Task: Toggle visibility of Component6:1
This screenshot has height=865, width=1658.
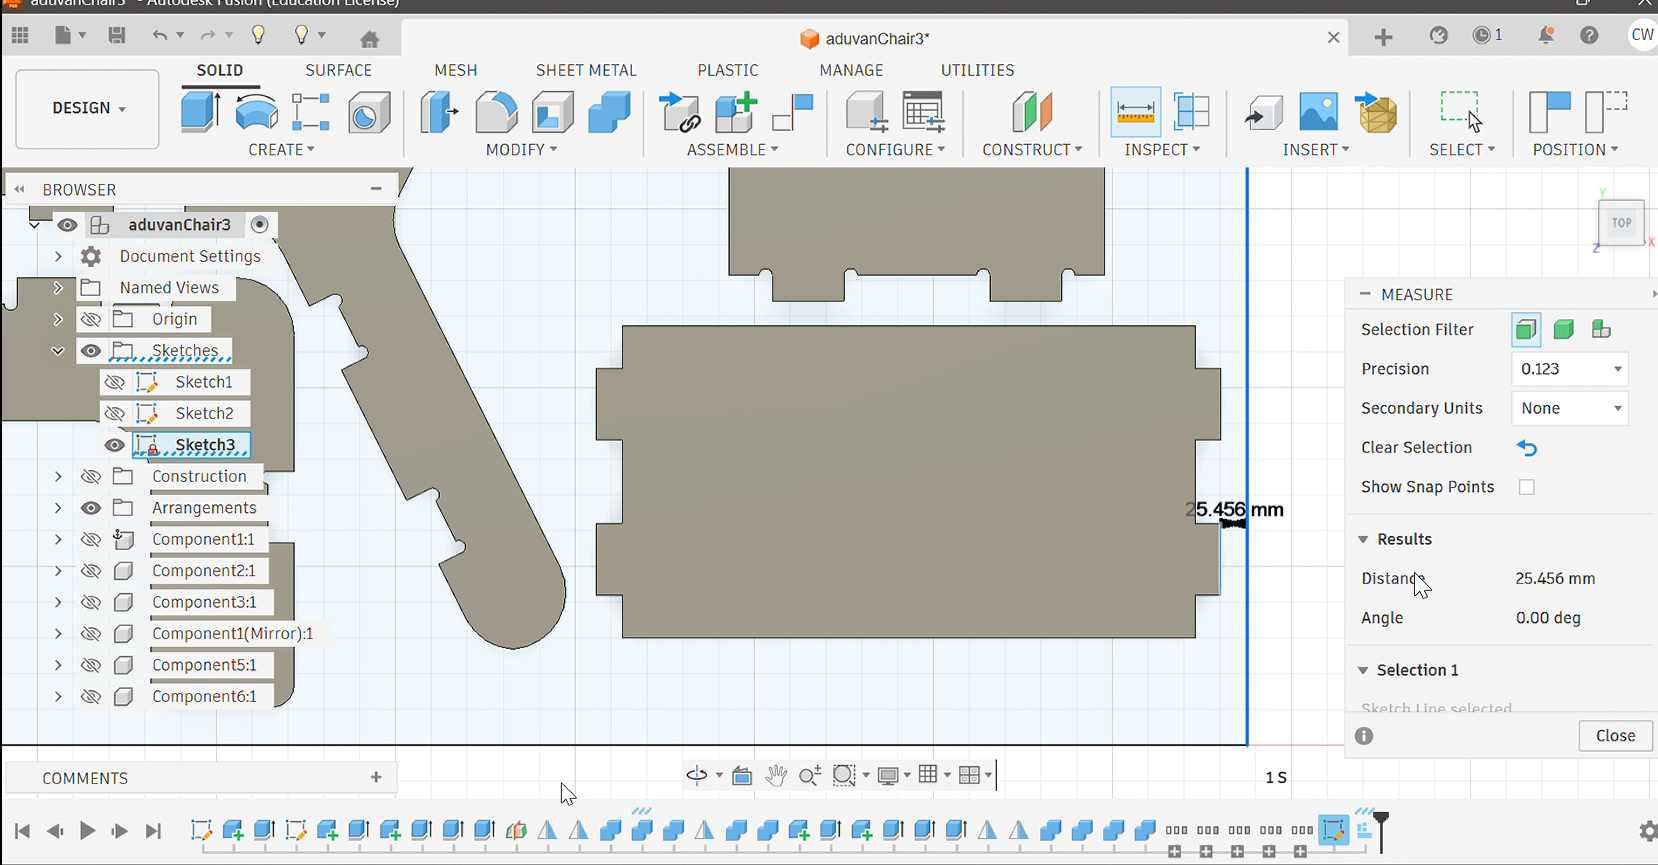Action: [91, 697]
